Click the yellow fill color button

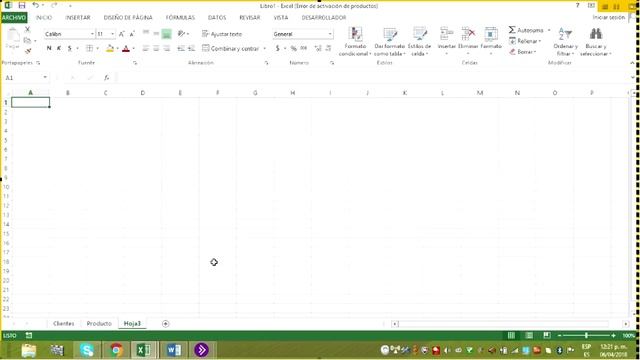[110, 48]
